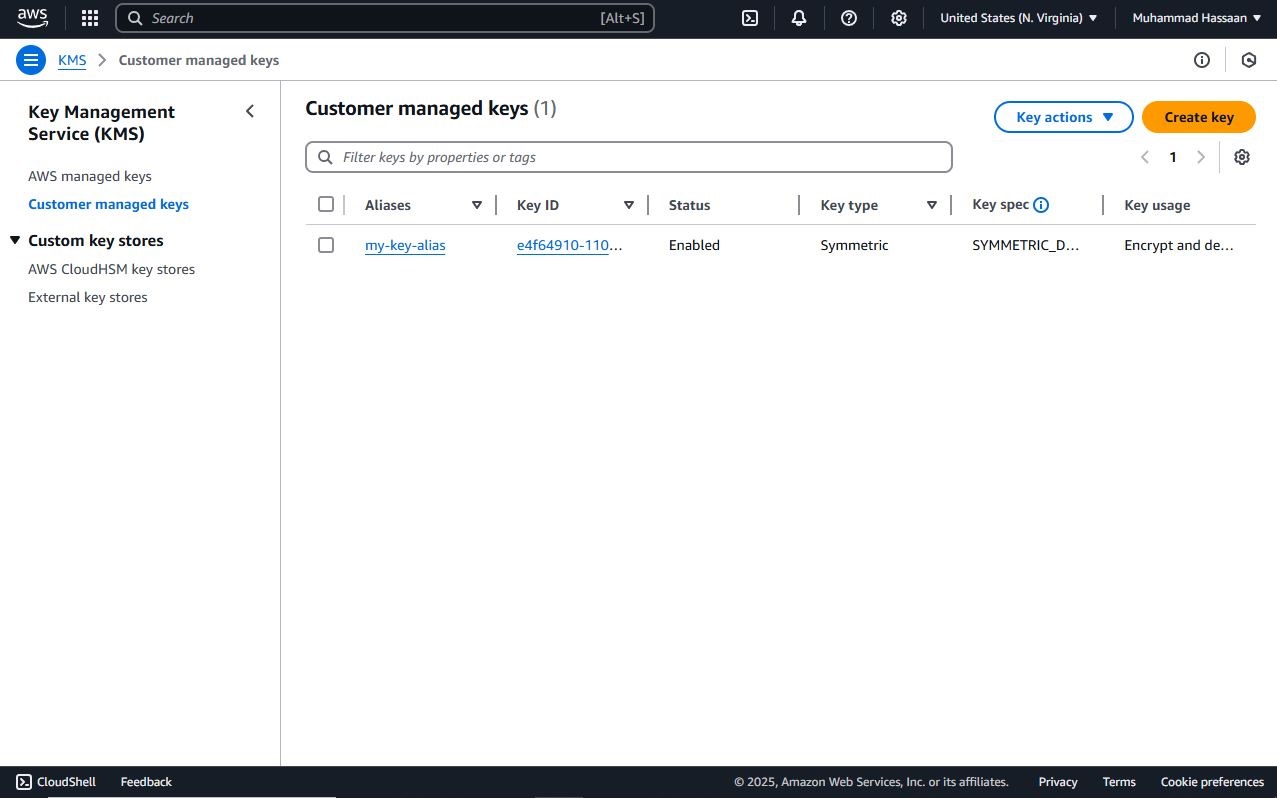
Task: Open AWS managed keys in sidebar
Action: pos(90,176)
